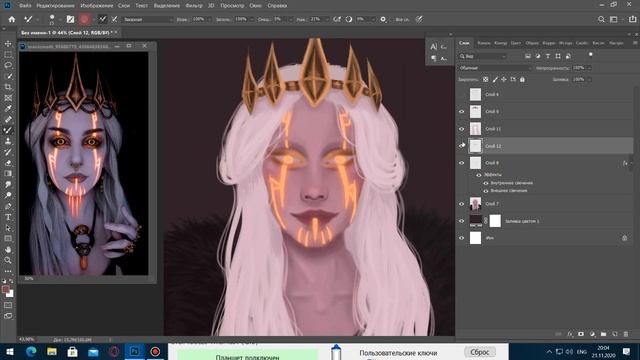Click the Add layer mask icon
640x360 pixels.
point(581,334)
